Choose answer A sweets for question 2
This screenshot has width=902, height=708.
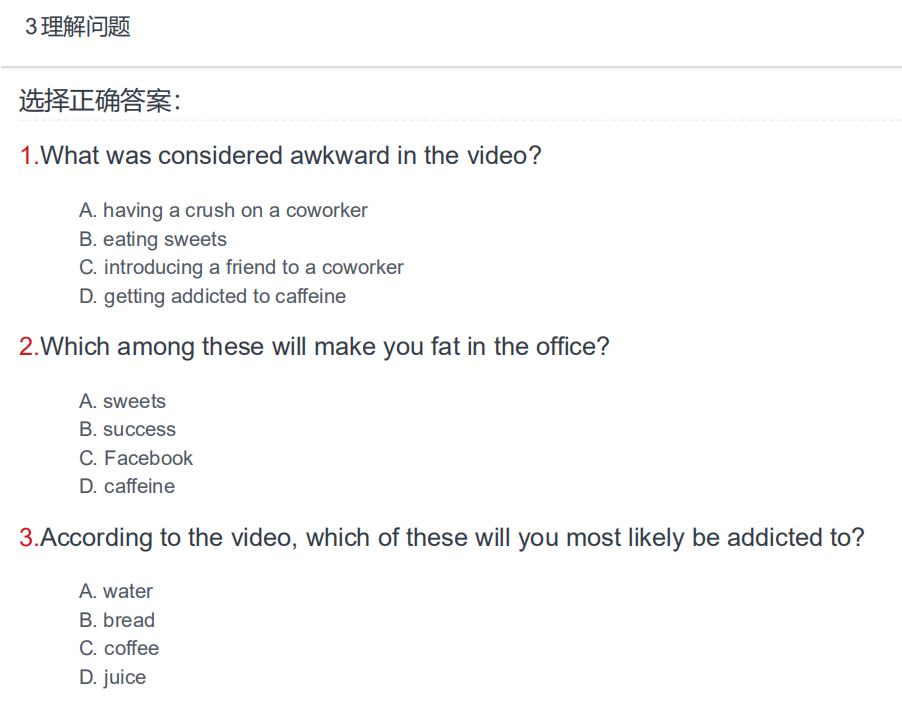[x=122, y=401]
